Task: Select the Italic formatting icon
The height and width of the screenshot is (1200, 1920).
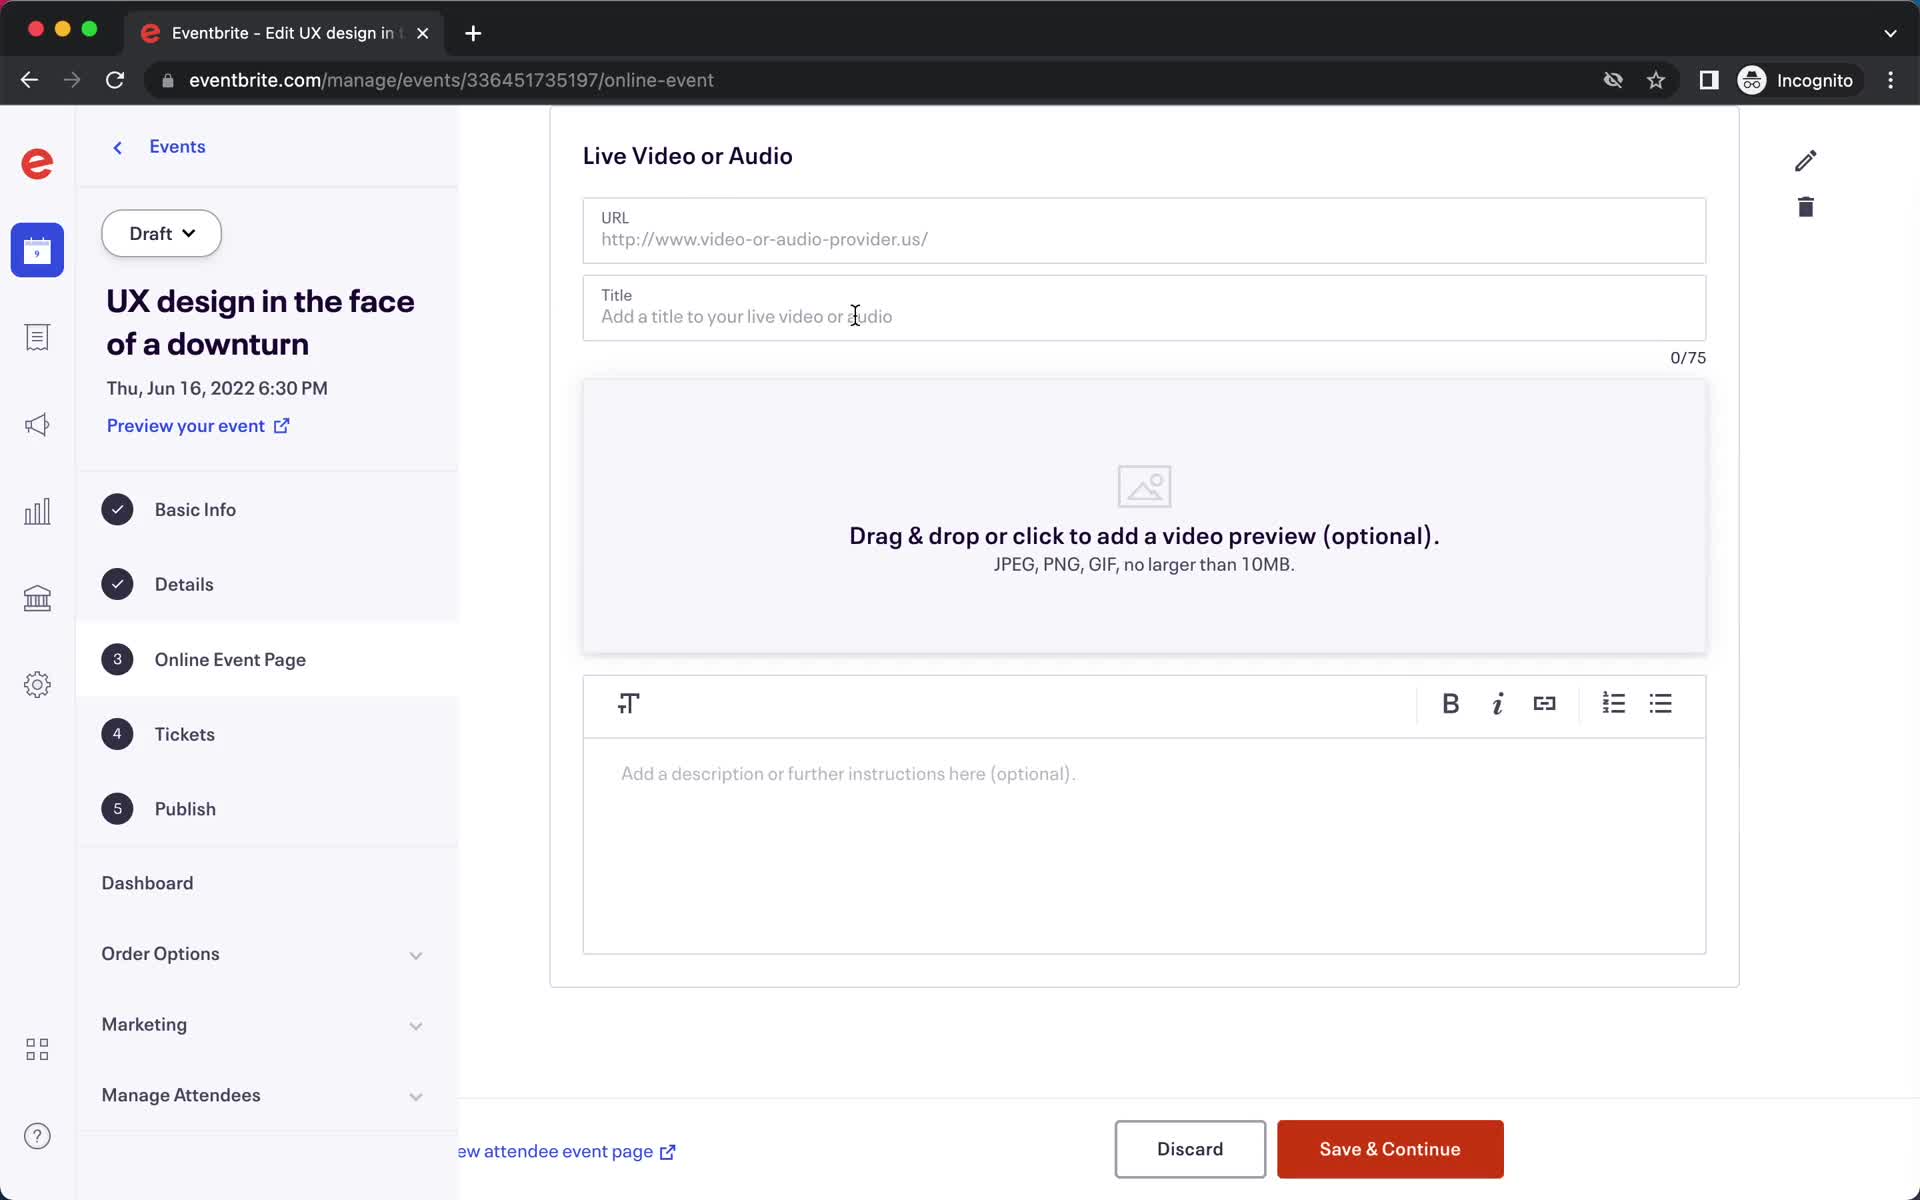Action: 1497,704
